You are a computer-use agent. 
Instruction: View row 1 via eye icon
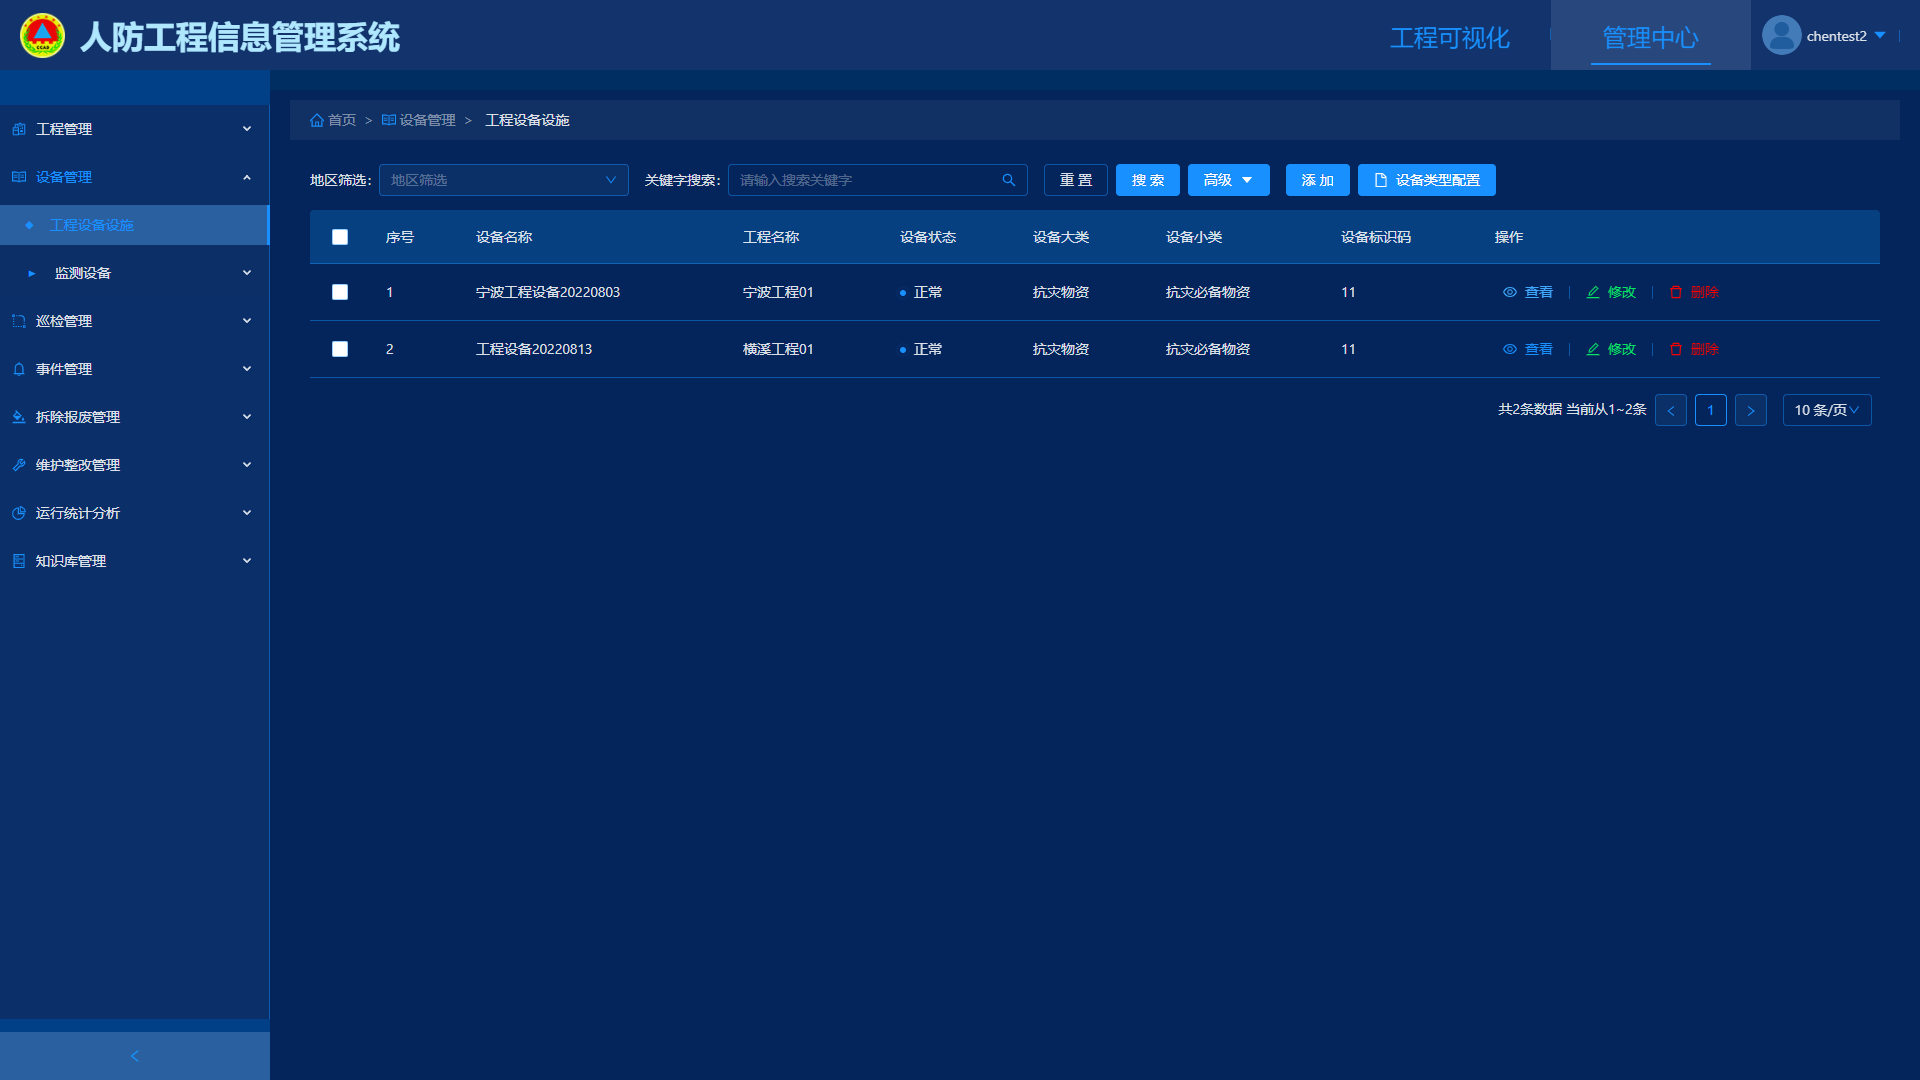pyautogui.click(x=1510, y=292)
